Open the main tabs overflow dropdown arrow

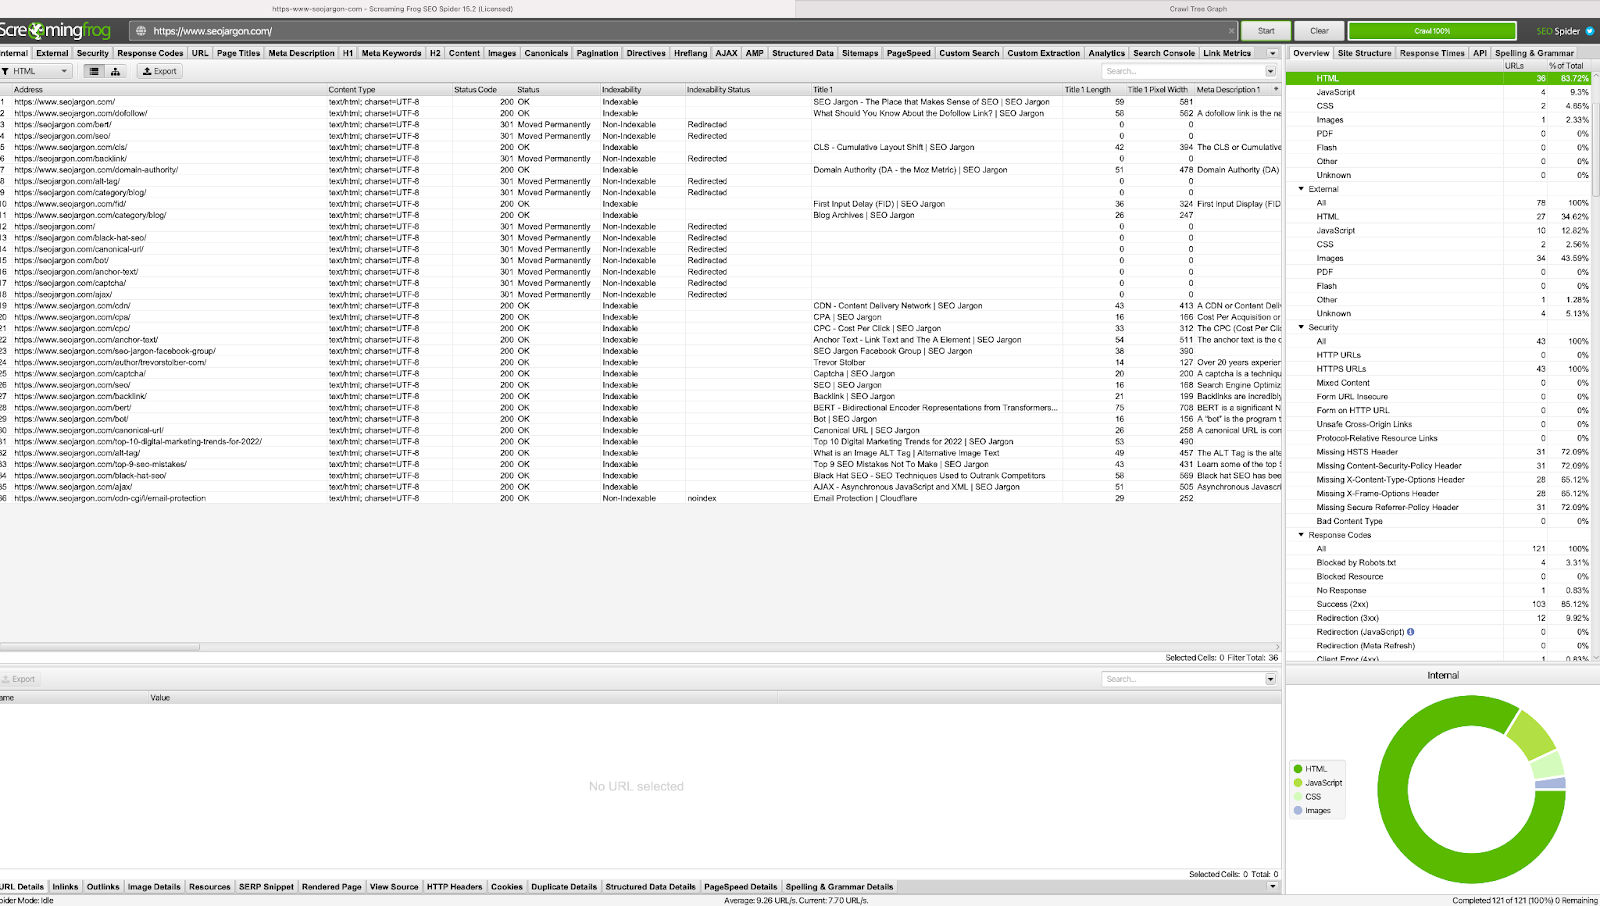coord(1273,53)
